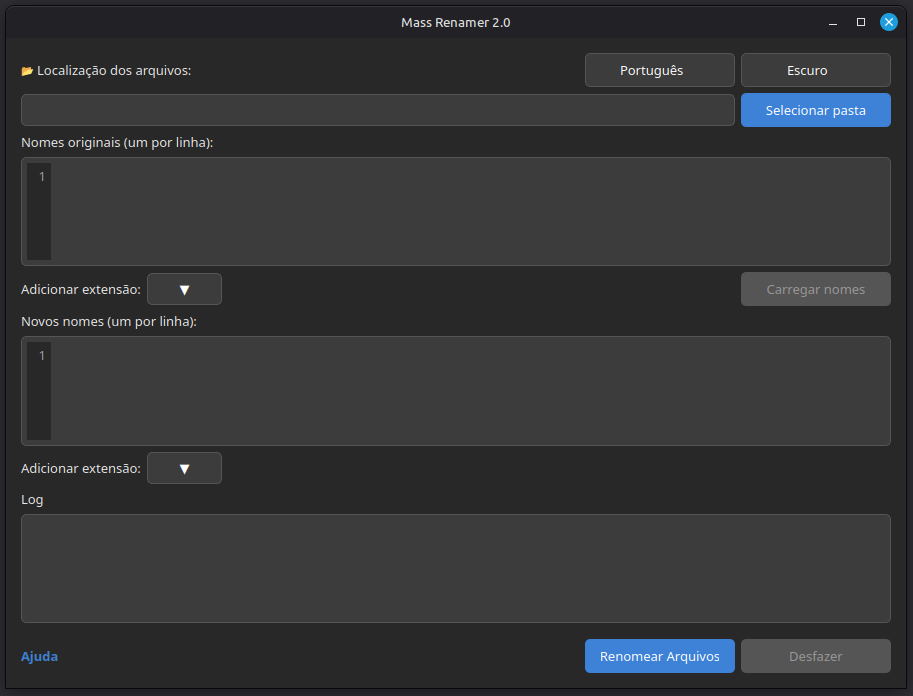Image resolution: width=913 pixels, height=696 pixels.
Task: Select line number 1 in original names gutter
Action: (x=41, y=176)
